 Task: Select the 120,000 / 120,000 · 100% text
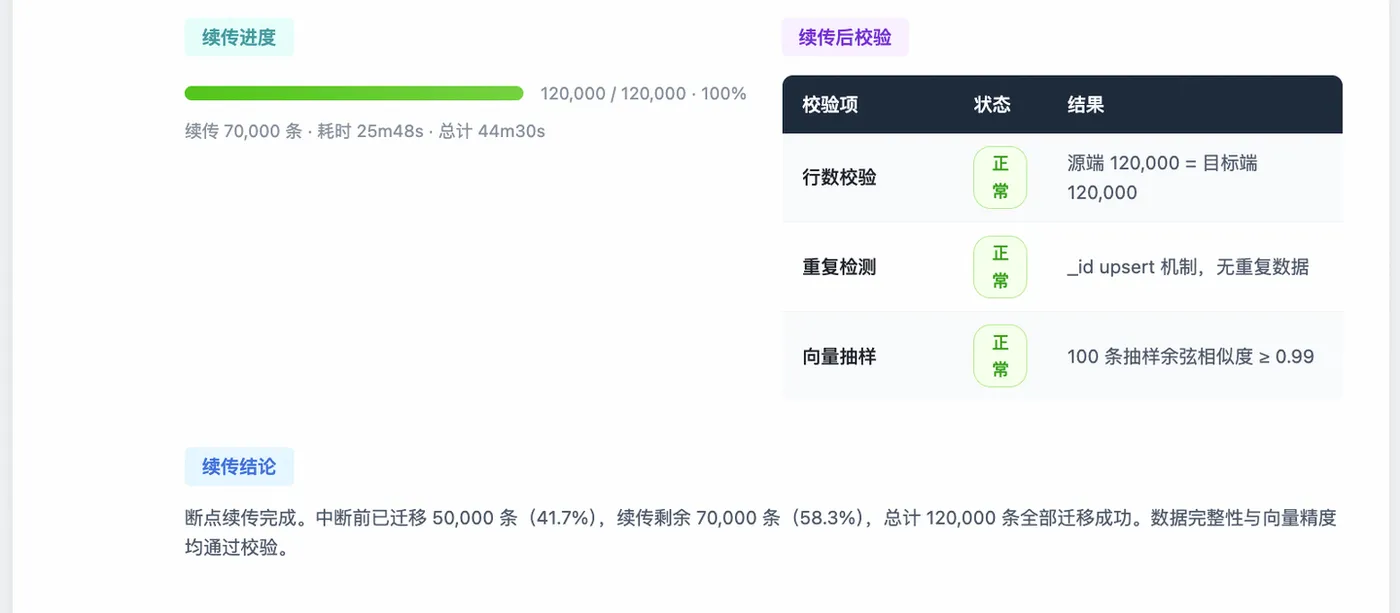pos(644,94)
